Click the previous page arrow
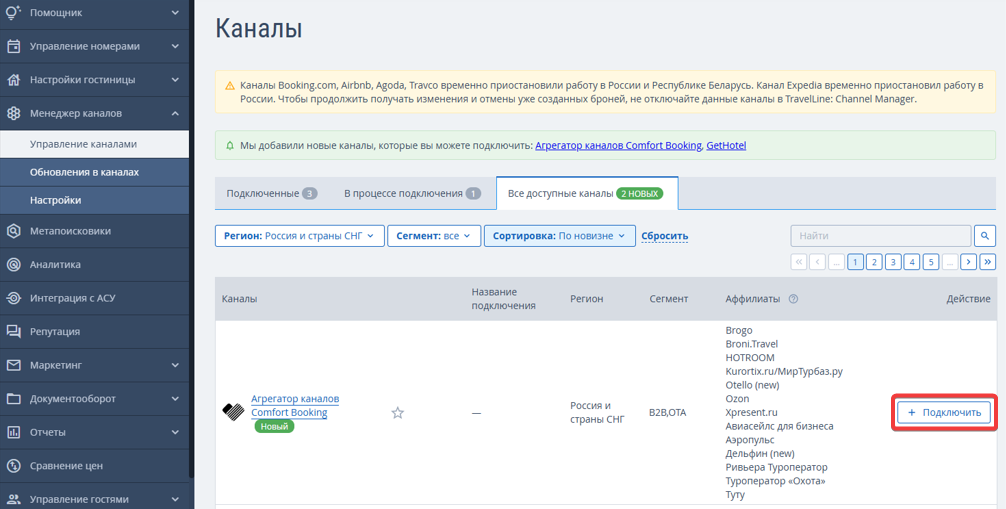The height and width of the screenshot is (509, 1006). click(817, 261)
